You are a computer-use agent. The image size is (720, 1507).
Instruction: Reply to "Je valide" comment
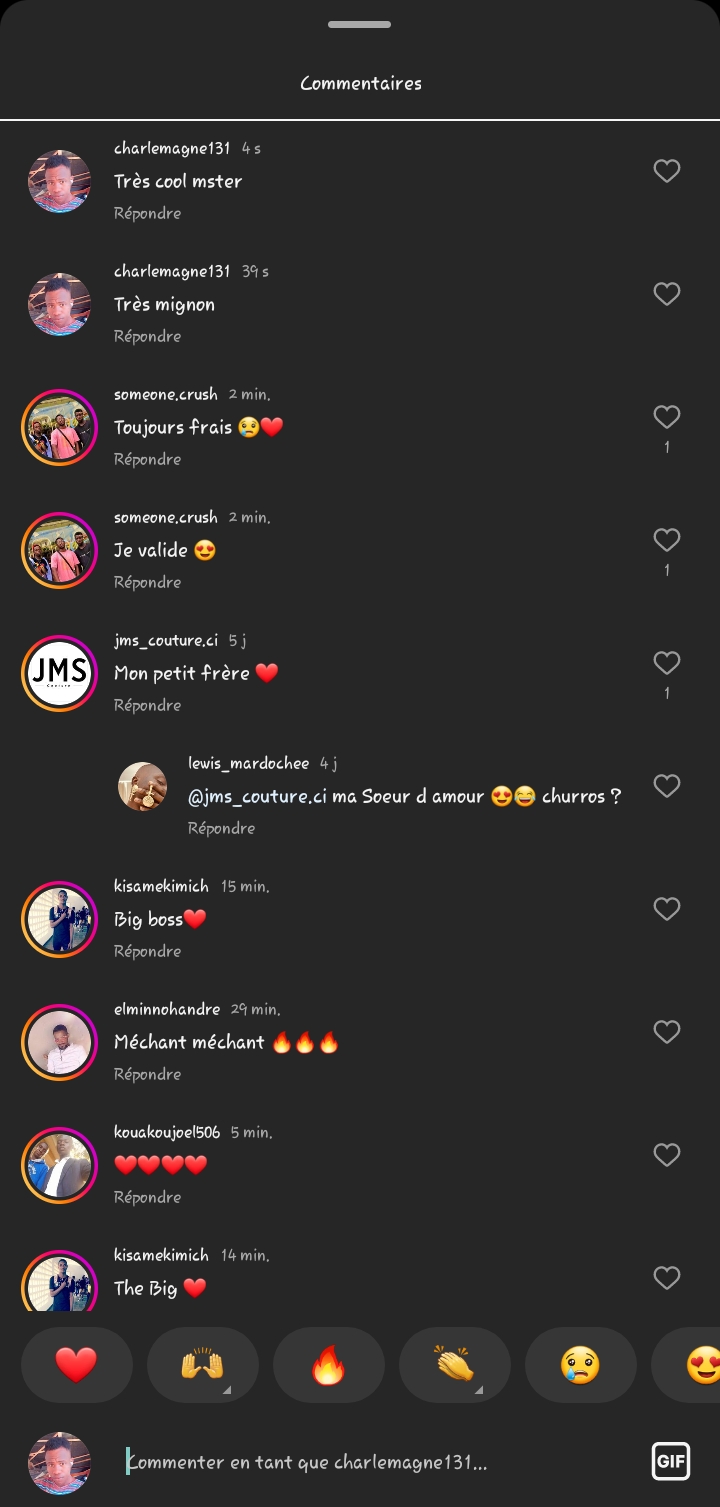point(147,582)
